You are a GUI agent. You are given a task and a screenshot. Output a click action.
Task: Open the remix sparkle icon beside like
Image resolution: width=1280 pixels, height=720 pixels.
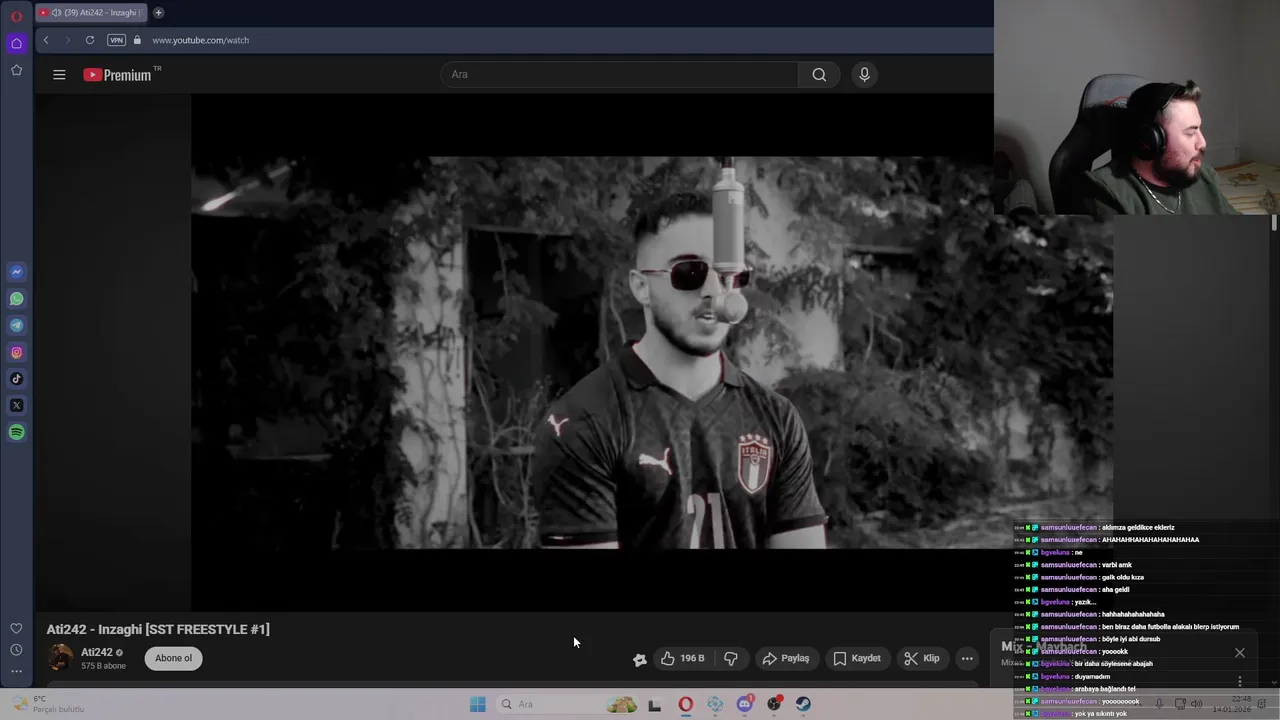(x=639, y=659)
